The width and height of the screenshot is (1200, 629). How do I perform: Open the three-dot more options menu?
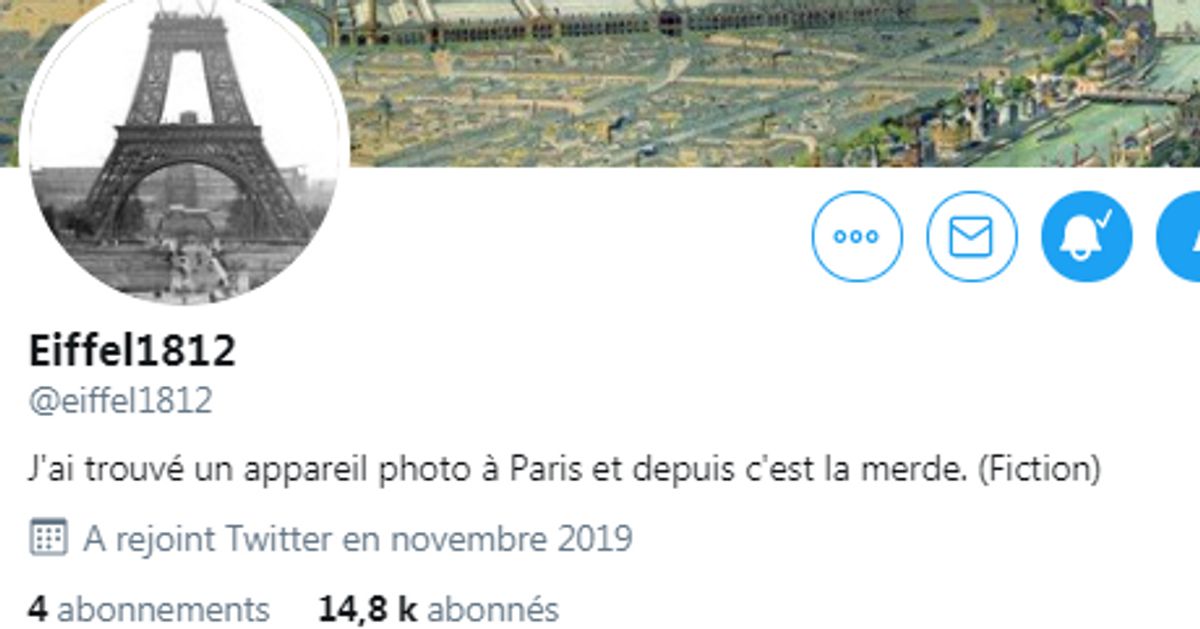(x=857, y=237)
